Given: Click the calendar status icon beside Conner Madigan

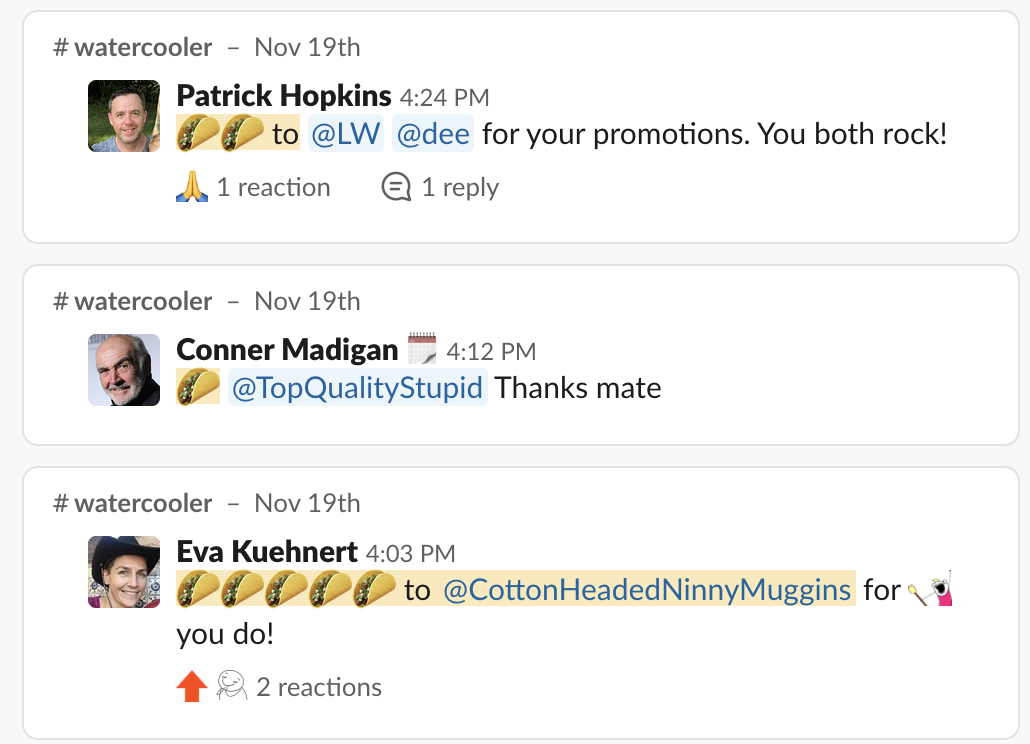Looking at the screenshot, I should pyautogui.click(x=422, y=350).
